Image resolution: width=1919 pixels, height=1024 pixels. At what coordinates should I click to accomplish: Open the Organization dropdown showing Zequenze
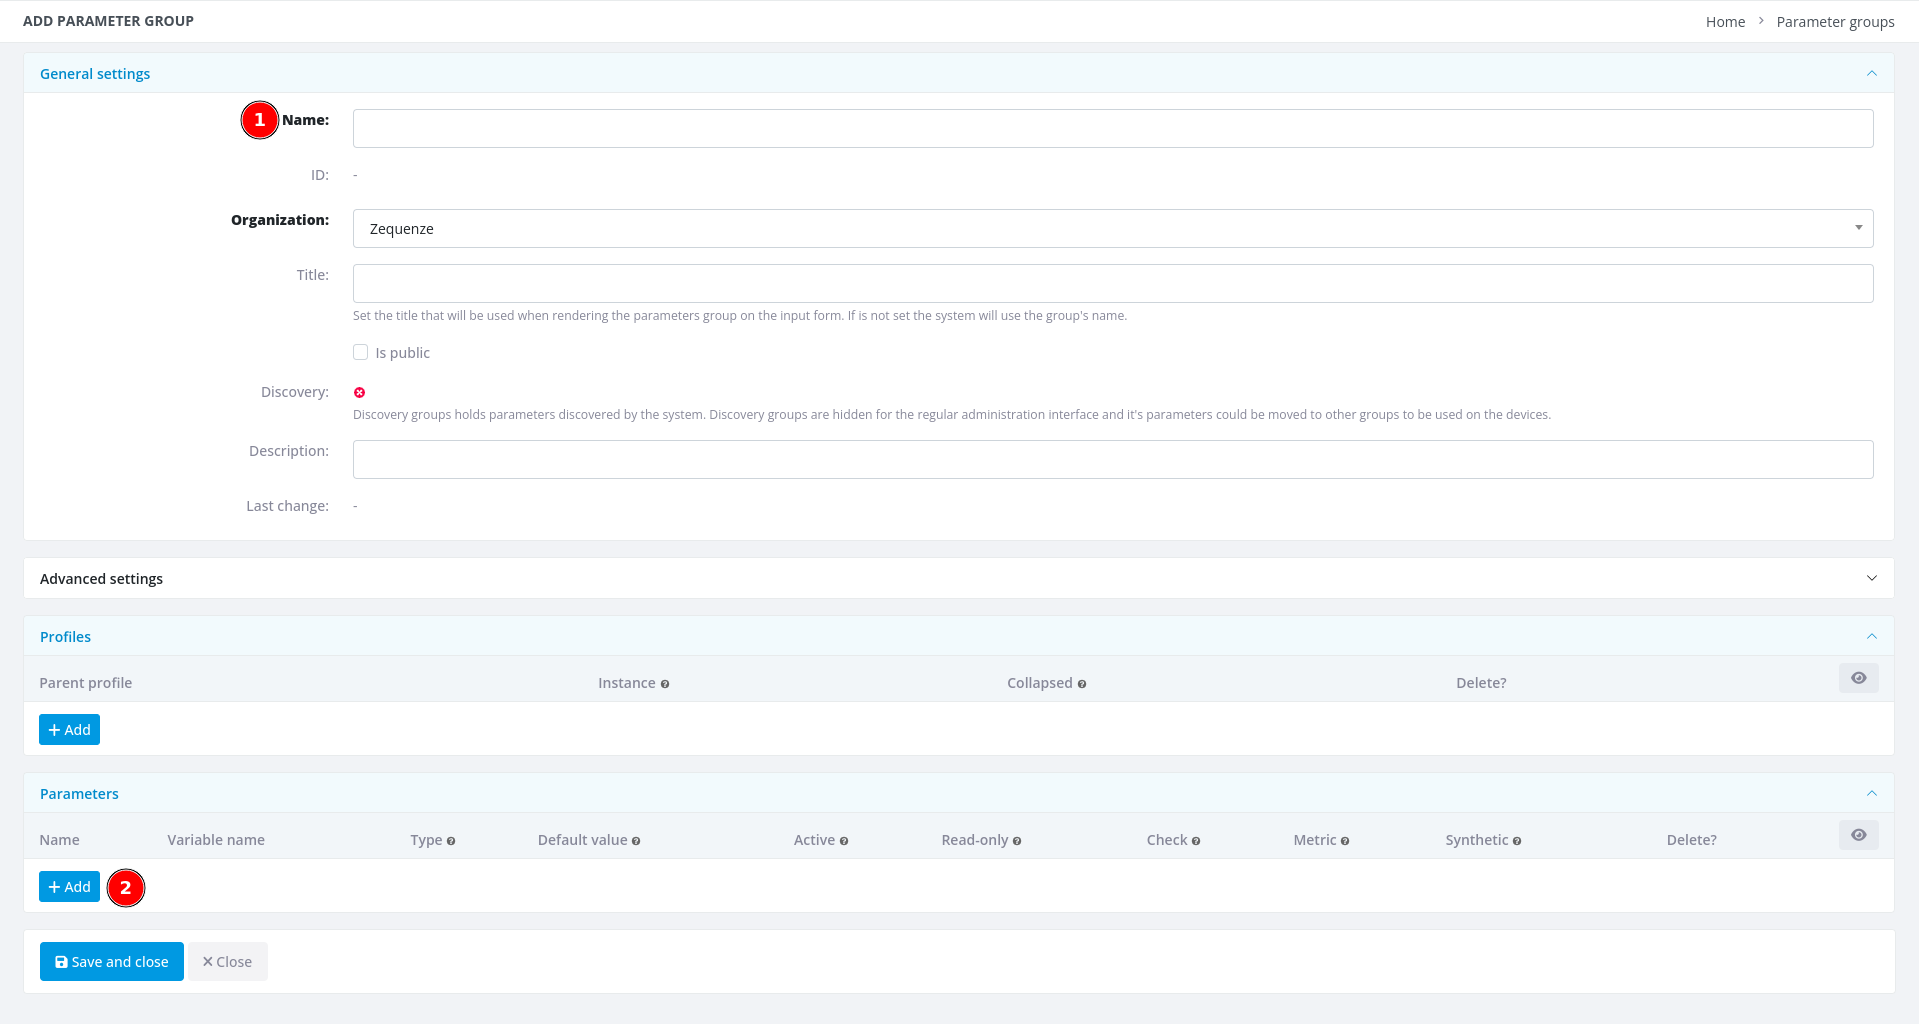[1112, 229]
